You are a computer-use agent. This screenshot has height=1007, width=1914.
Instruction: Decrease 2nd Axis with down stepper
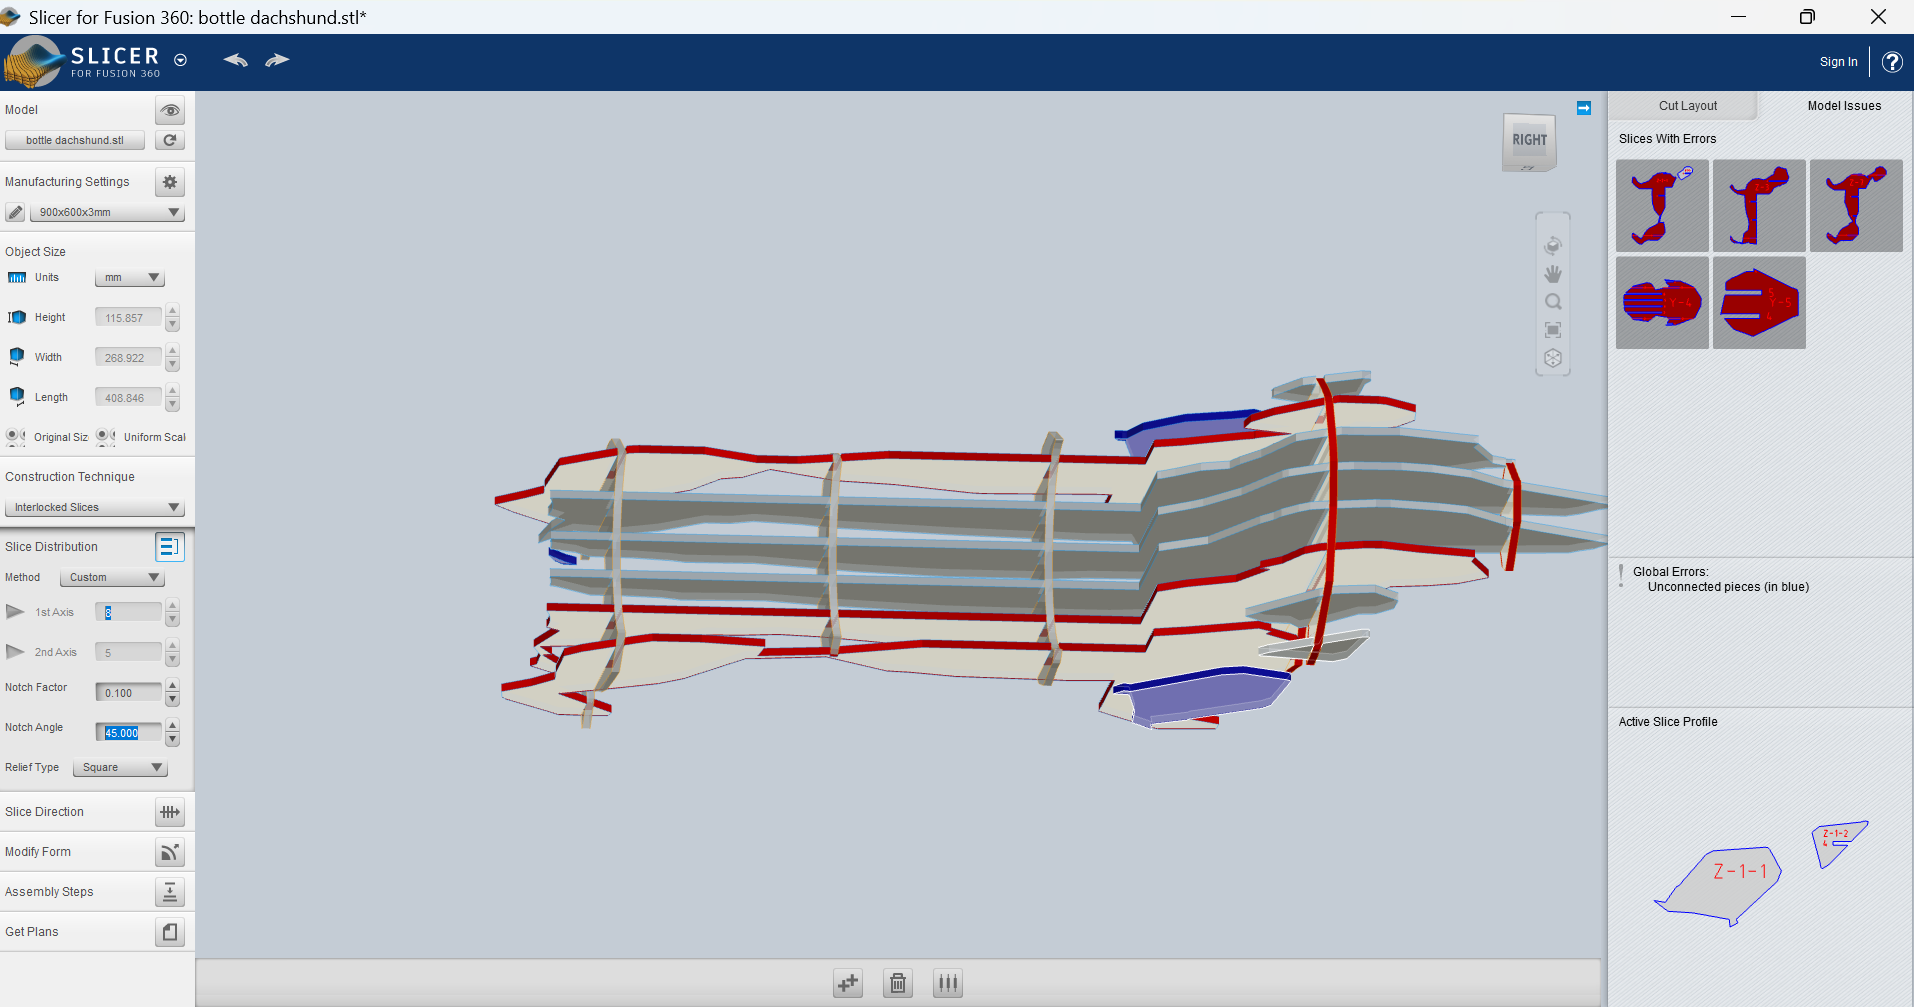173,659
